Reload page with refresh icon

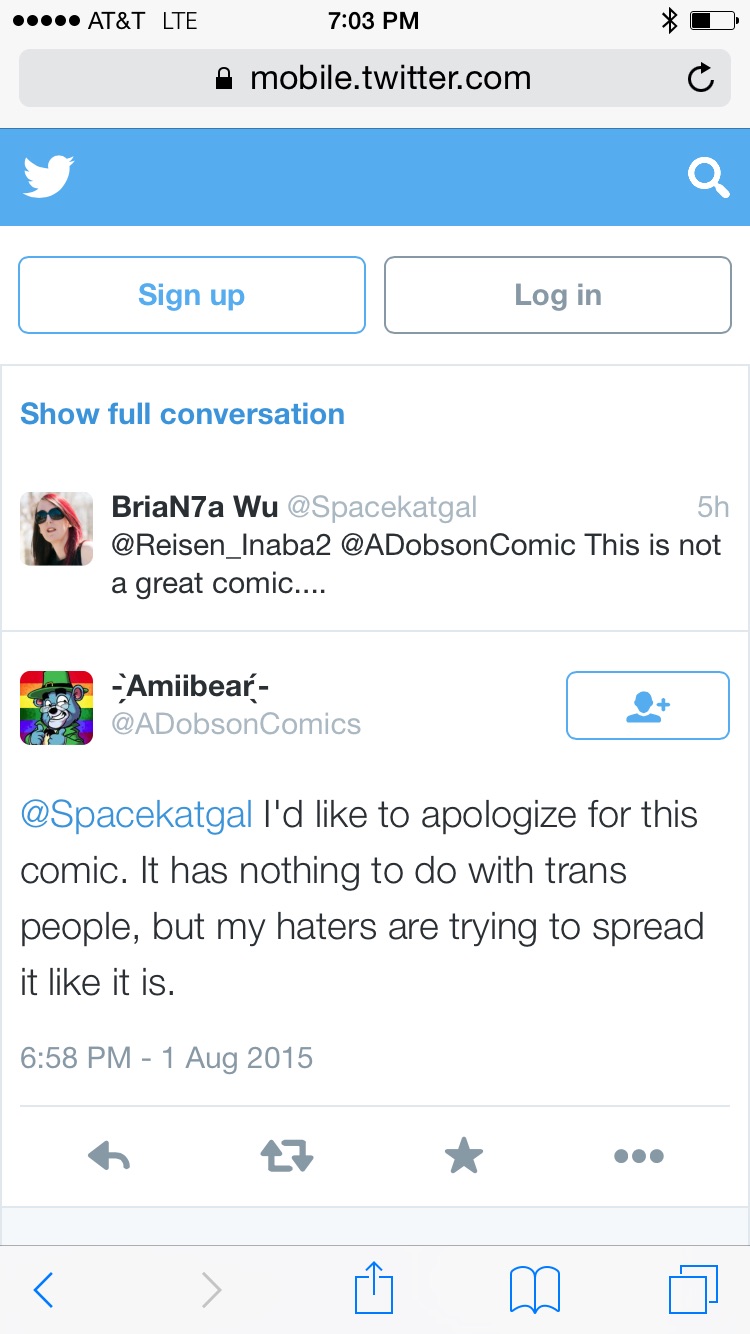coord(701,78)
